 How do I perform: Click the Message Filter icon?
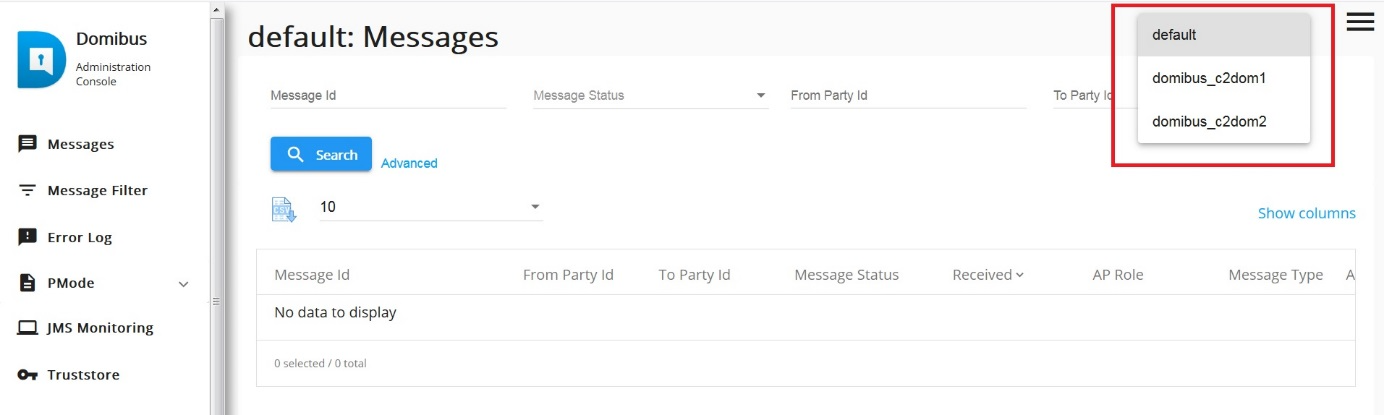tap(28, 190)
